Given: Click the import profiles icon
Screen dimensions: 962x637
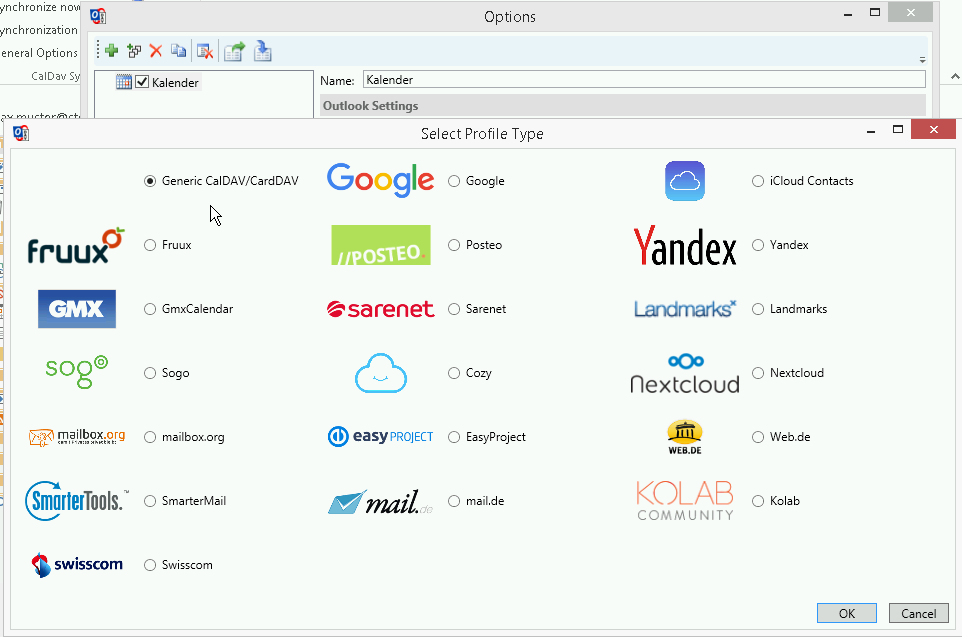Looking at the screenshot, I should click(x=262, y=51).
